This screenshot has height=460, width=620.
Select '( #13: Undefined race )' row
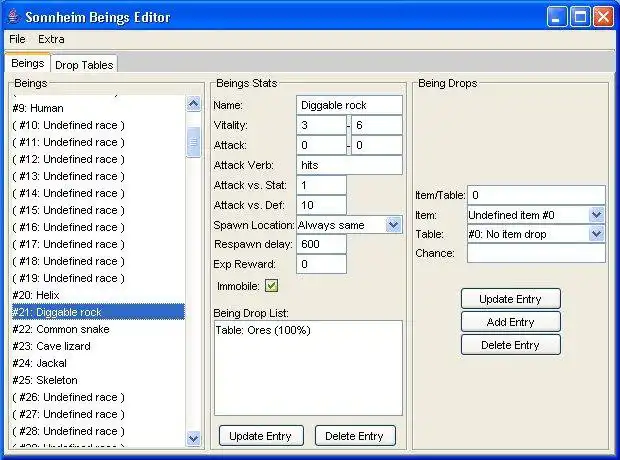click(98, 176)
